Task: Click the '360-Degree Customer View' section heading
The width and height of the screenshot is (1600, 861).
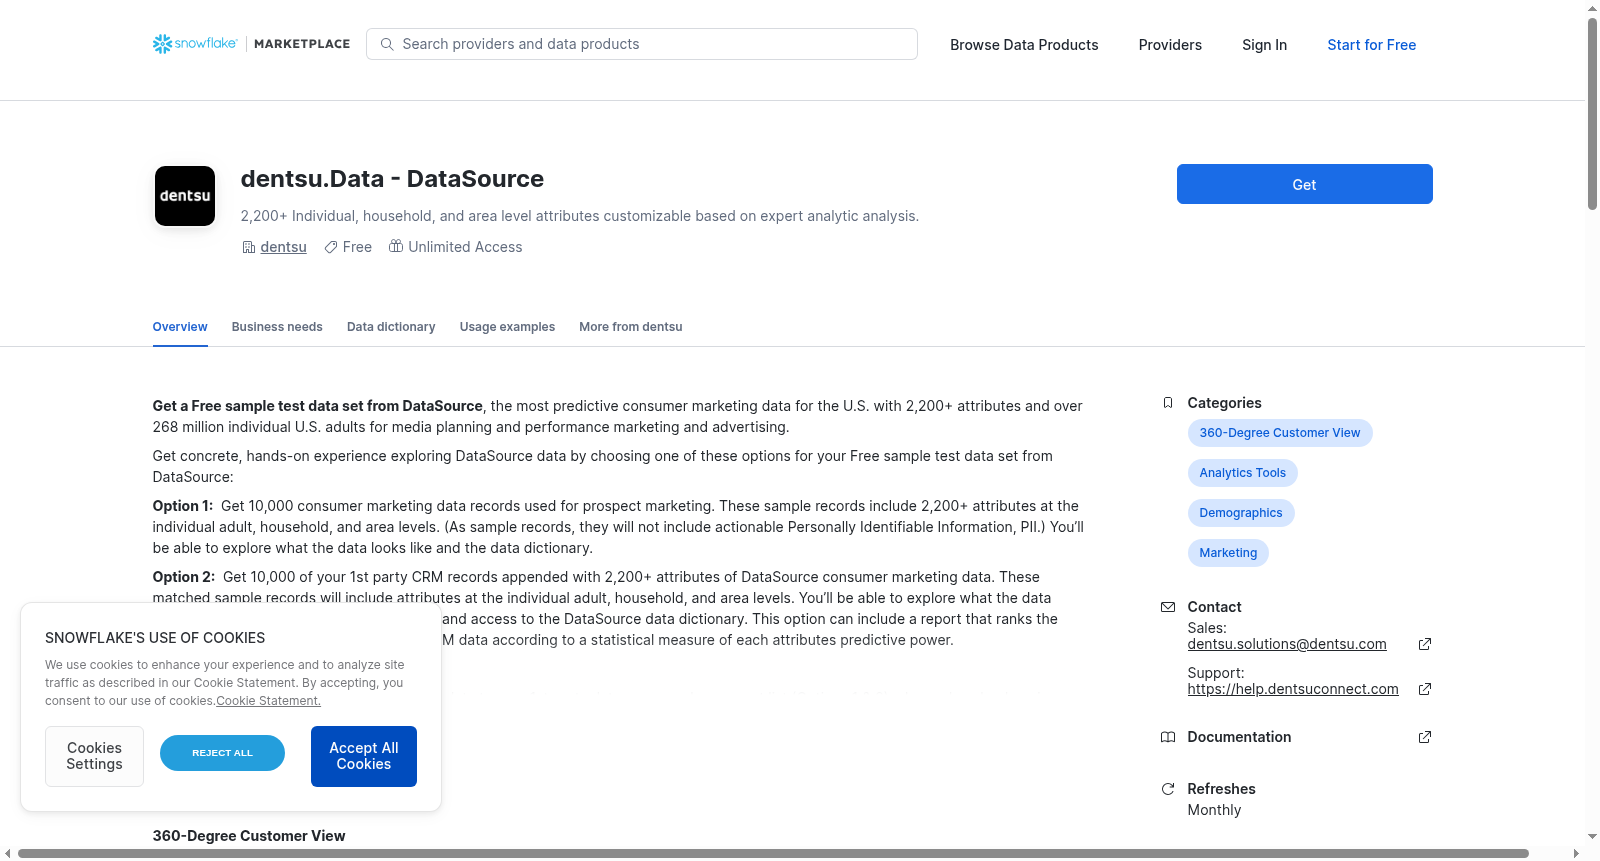Action: [x=249, y=836]
